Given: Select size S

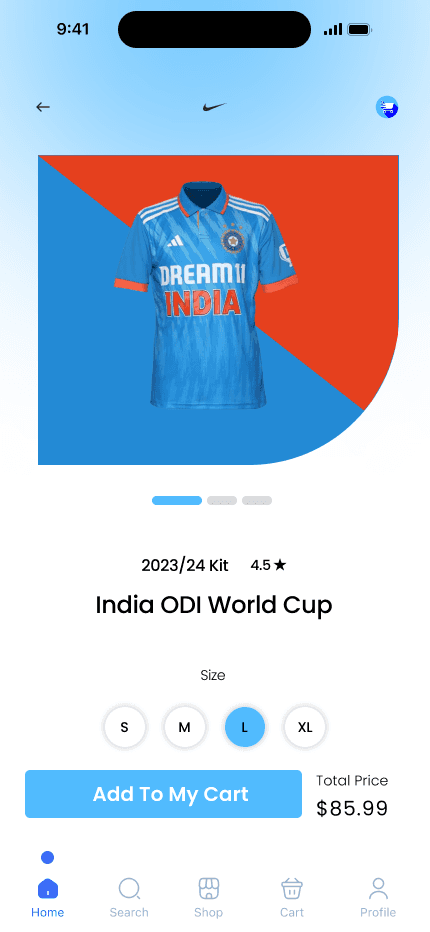Looking at the screenshot, I should tap(124, 727).
